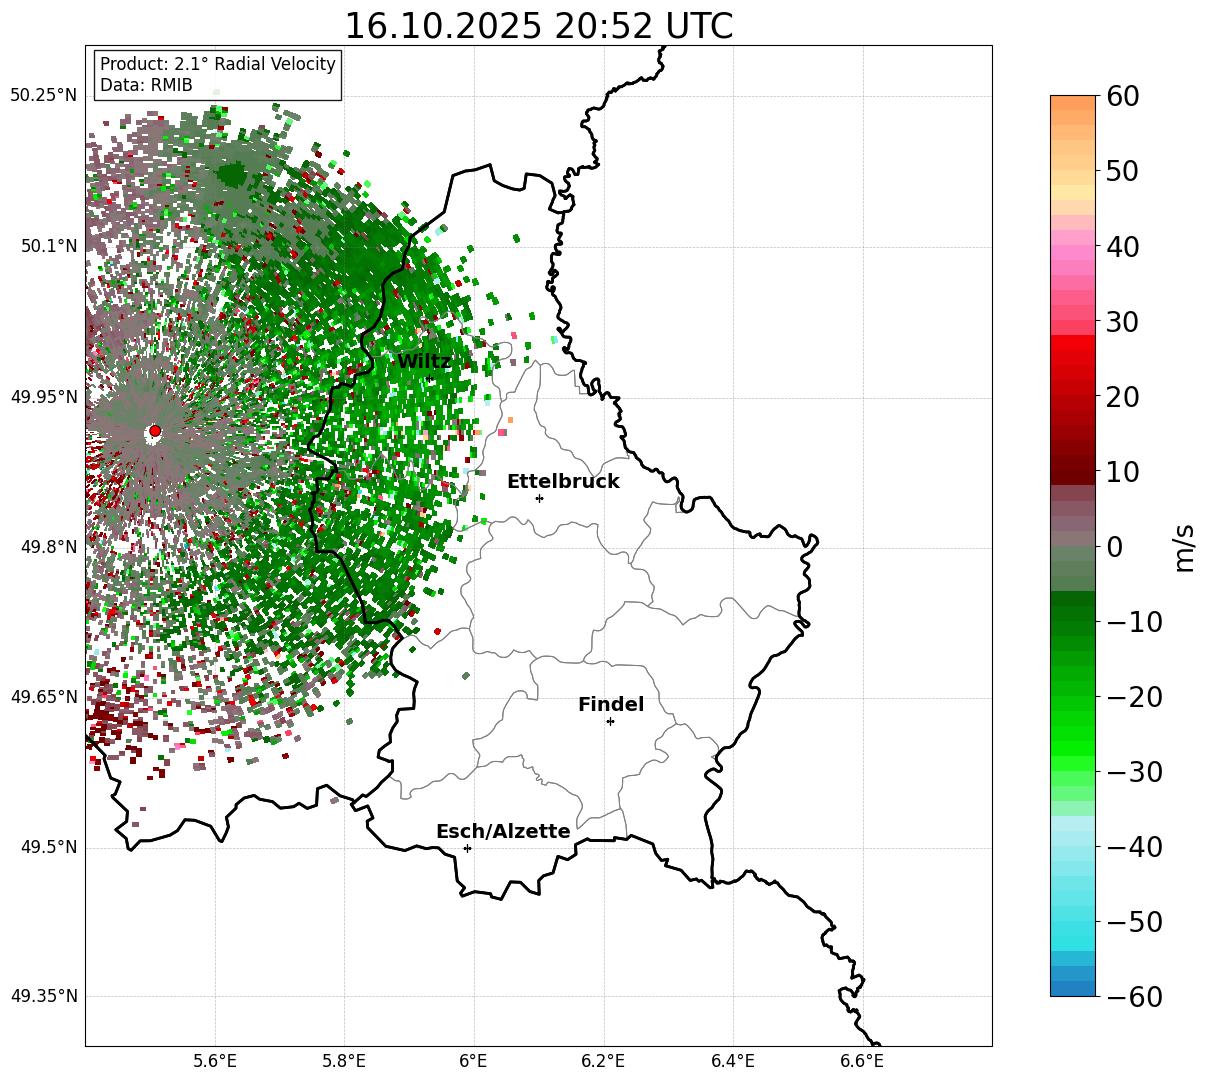Click the 49.8°N latitude label

pos(49,547)
